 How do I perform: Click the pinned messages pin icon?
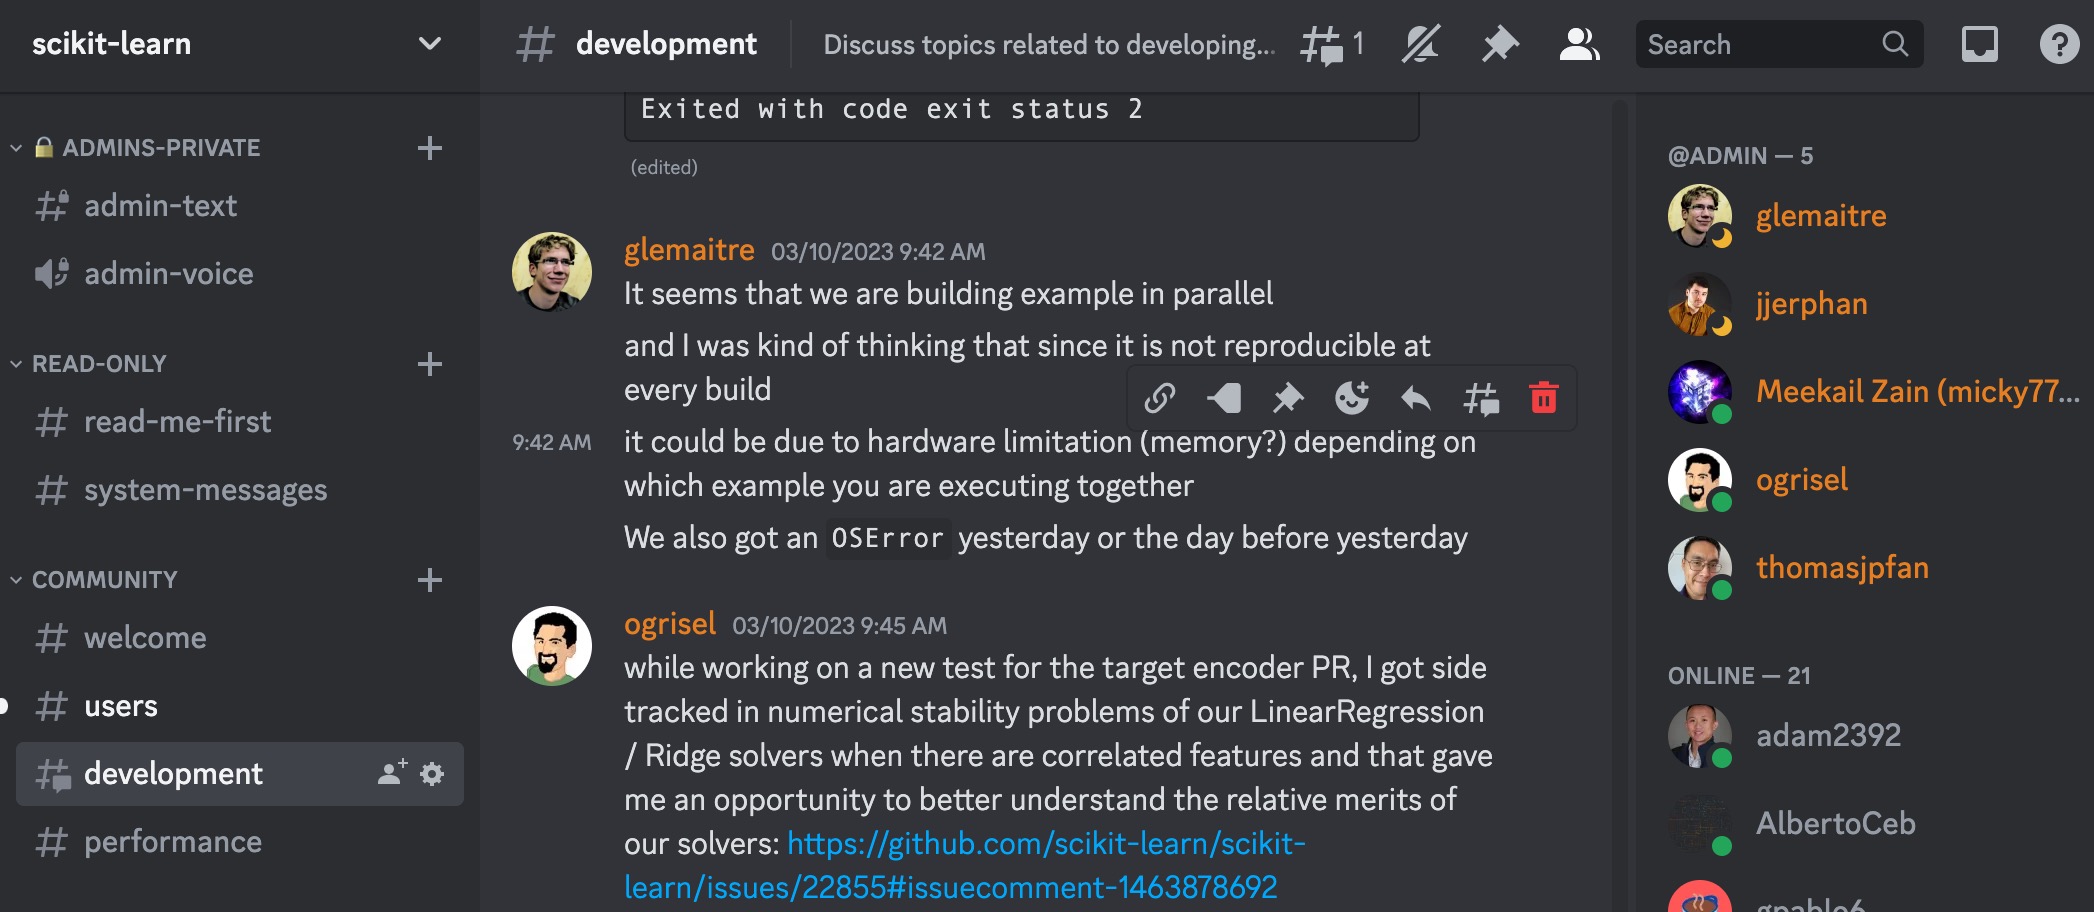coord(1499,45)
